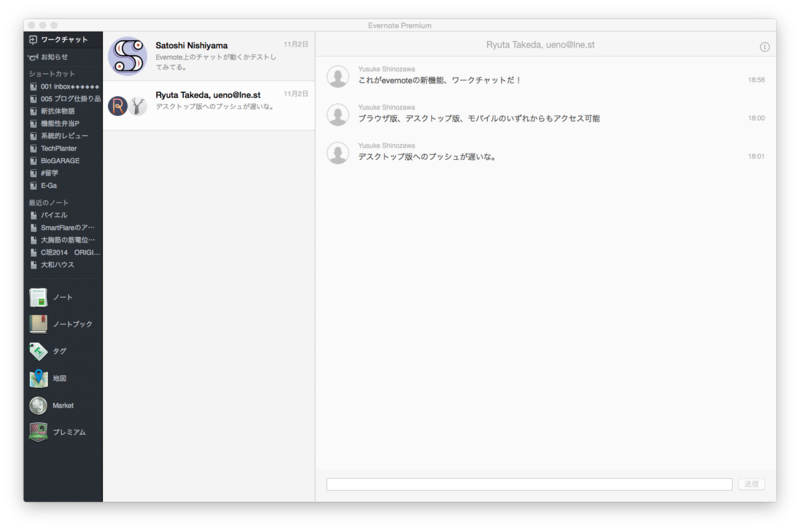Click the 送信 send button
The image size is (800, 530).
pos(751,484)
